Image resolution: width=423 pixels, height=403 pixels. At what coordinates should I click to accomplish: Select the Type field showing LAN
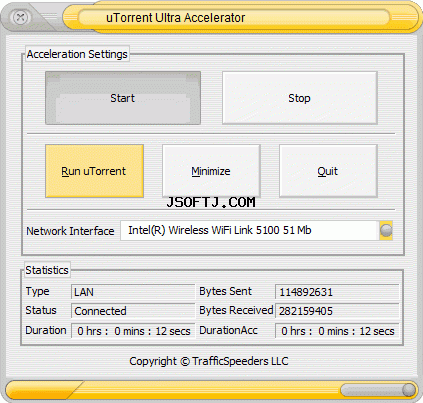pyautogui.click(x=133, y=292)
